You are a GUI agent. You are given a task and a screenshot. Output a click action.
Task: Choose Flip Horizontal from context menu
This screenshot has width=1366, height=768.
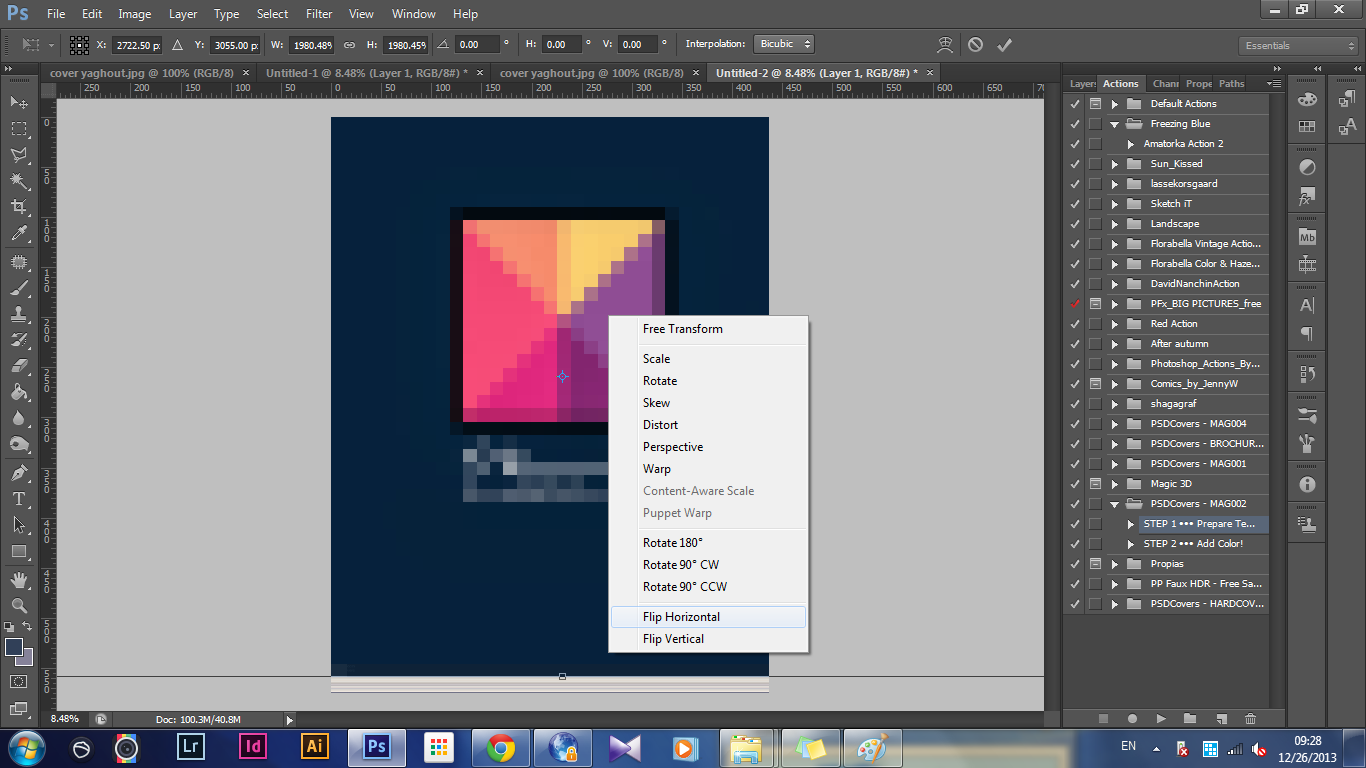point(681,617)
